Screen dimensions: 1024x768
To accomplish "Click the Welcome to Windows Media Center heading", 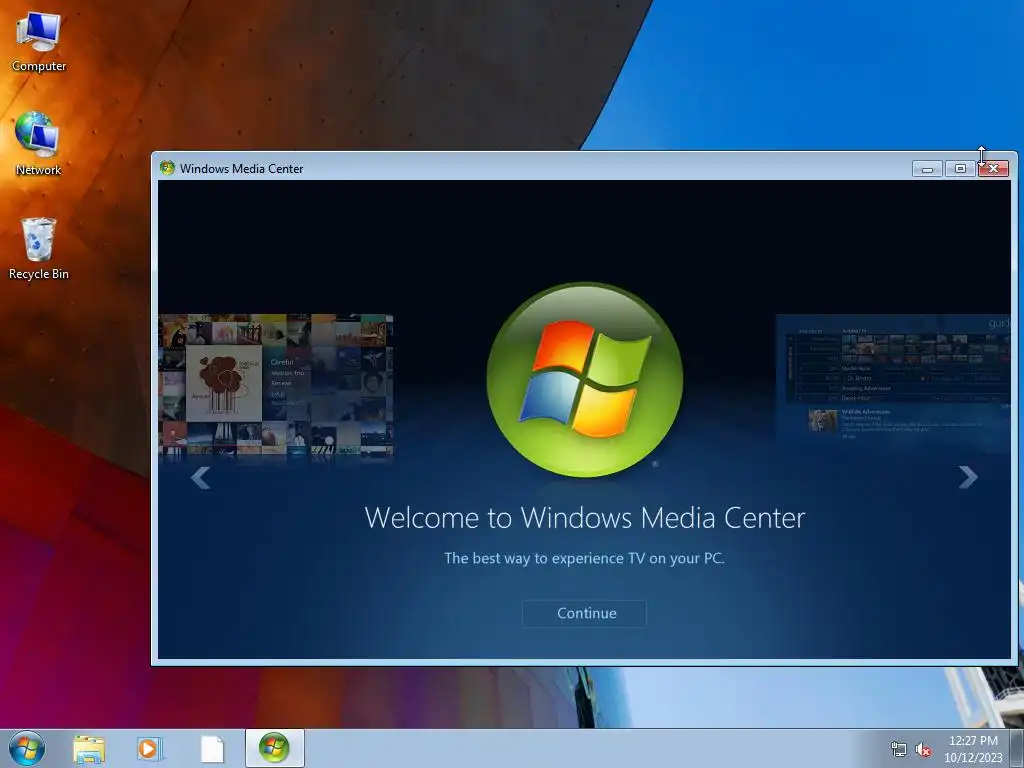I will click(584, 519).
